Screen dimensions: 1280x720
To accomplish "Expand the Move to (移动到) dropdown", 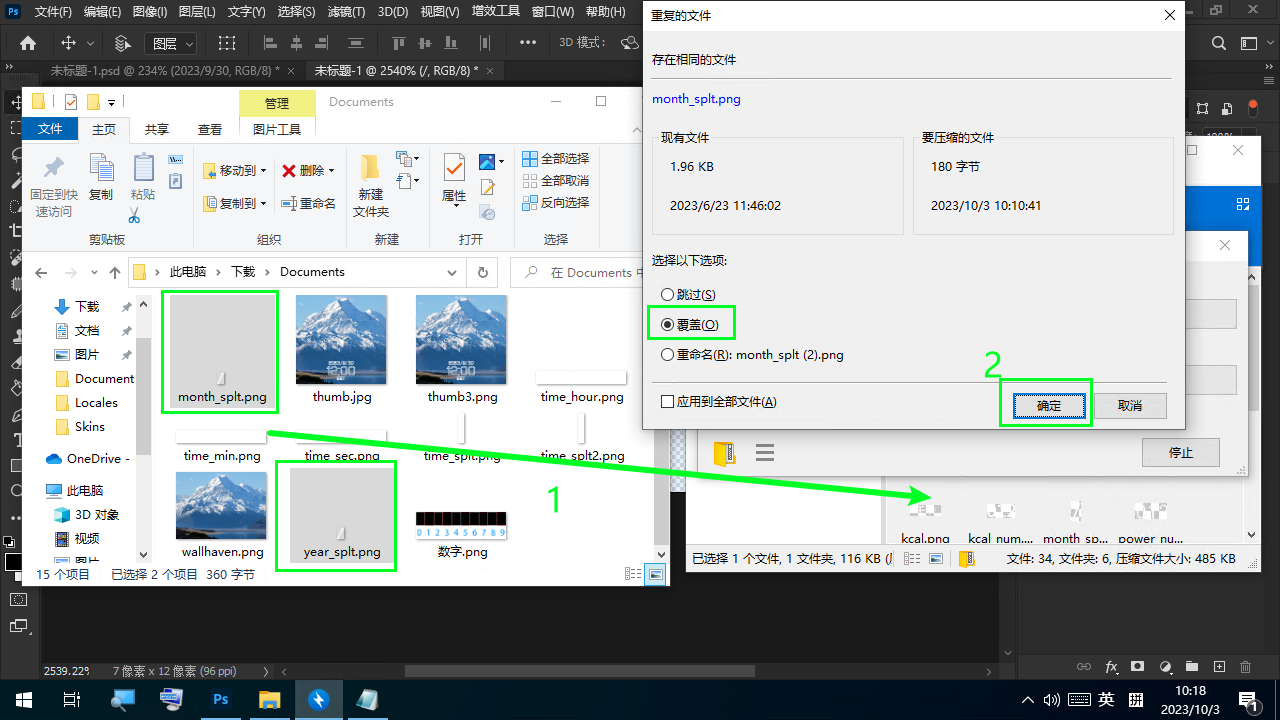I will [263, 171].
